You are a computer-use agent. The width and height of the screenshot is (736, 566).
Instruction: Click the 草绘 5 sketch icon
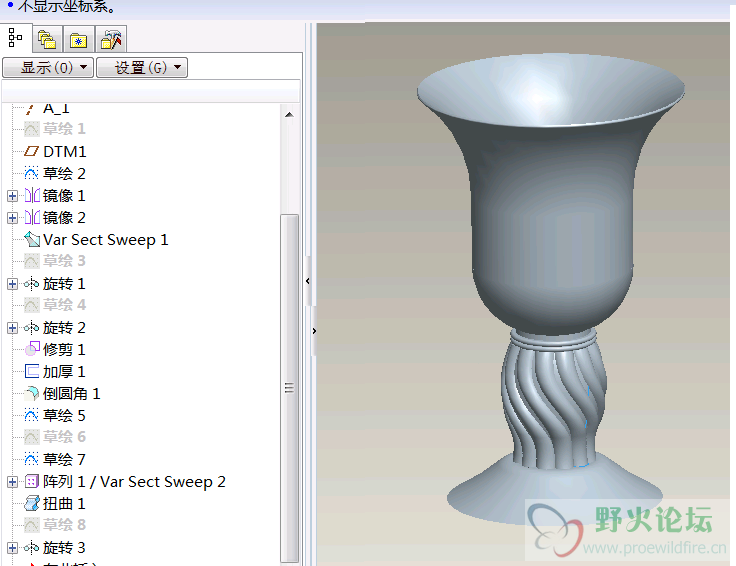[31, 415]
